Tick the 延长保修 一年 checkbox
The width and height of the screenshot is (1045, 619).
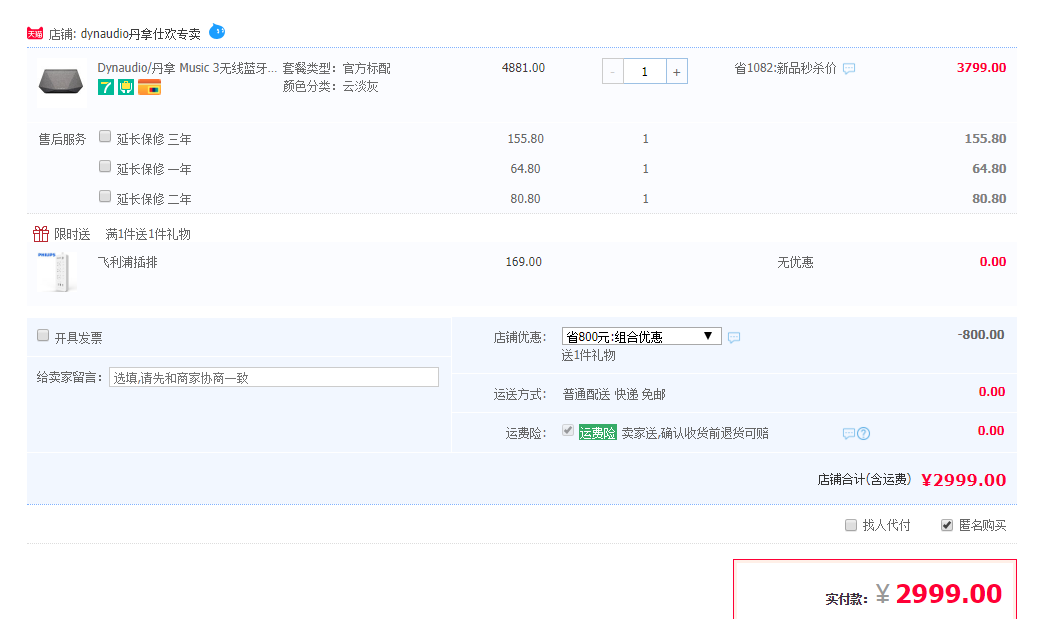105,167
